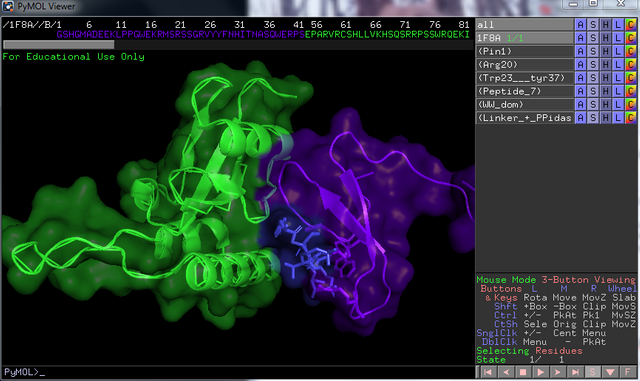The width and height of the screenshot is (640, 381).
Task: Toggle full screen with the F button
Action: 627,372
